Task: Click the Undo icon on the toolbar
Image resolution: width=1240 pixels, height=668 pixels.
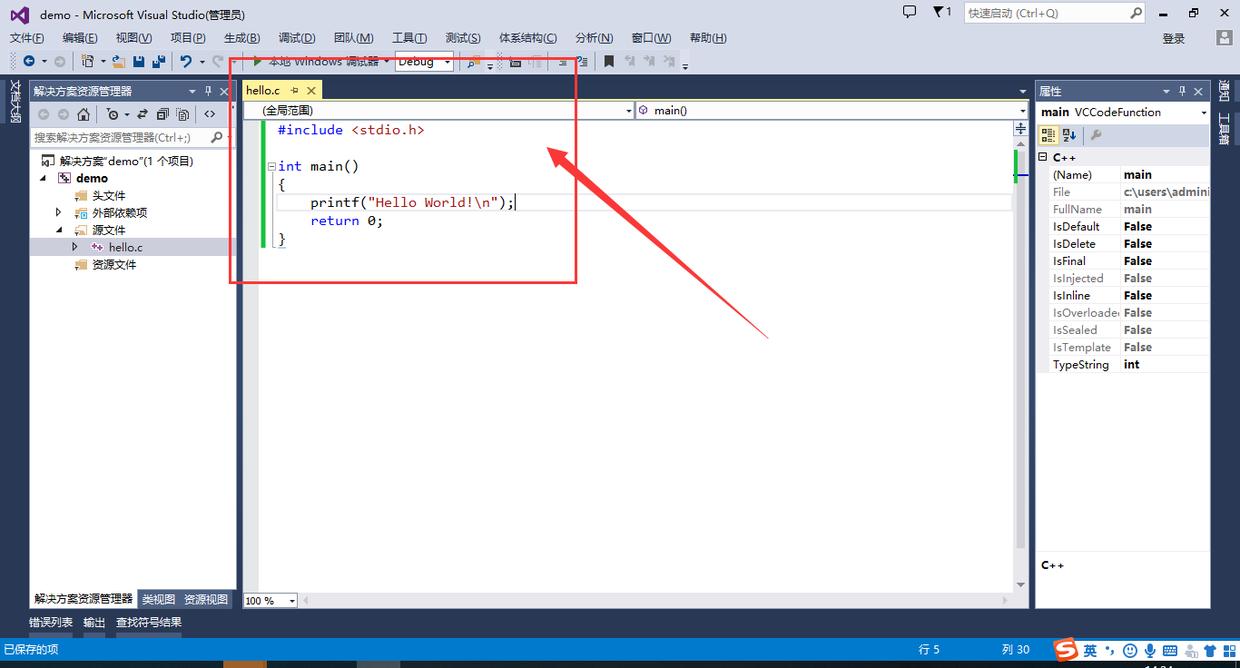Action: (x=187, y=61)
